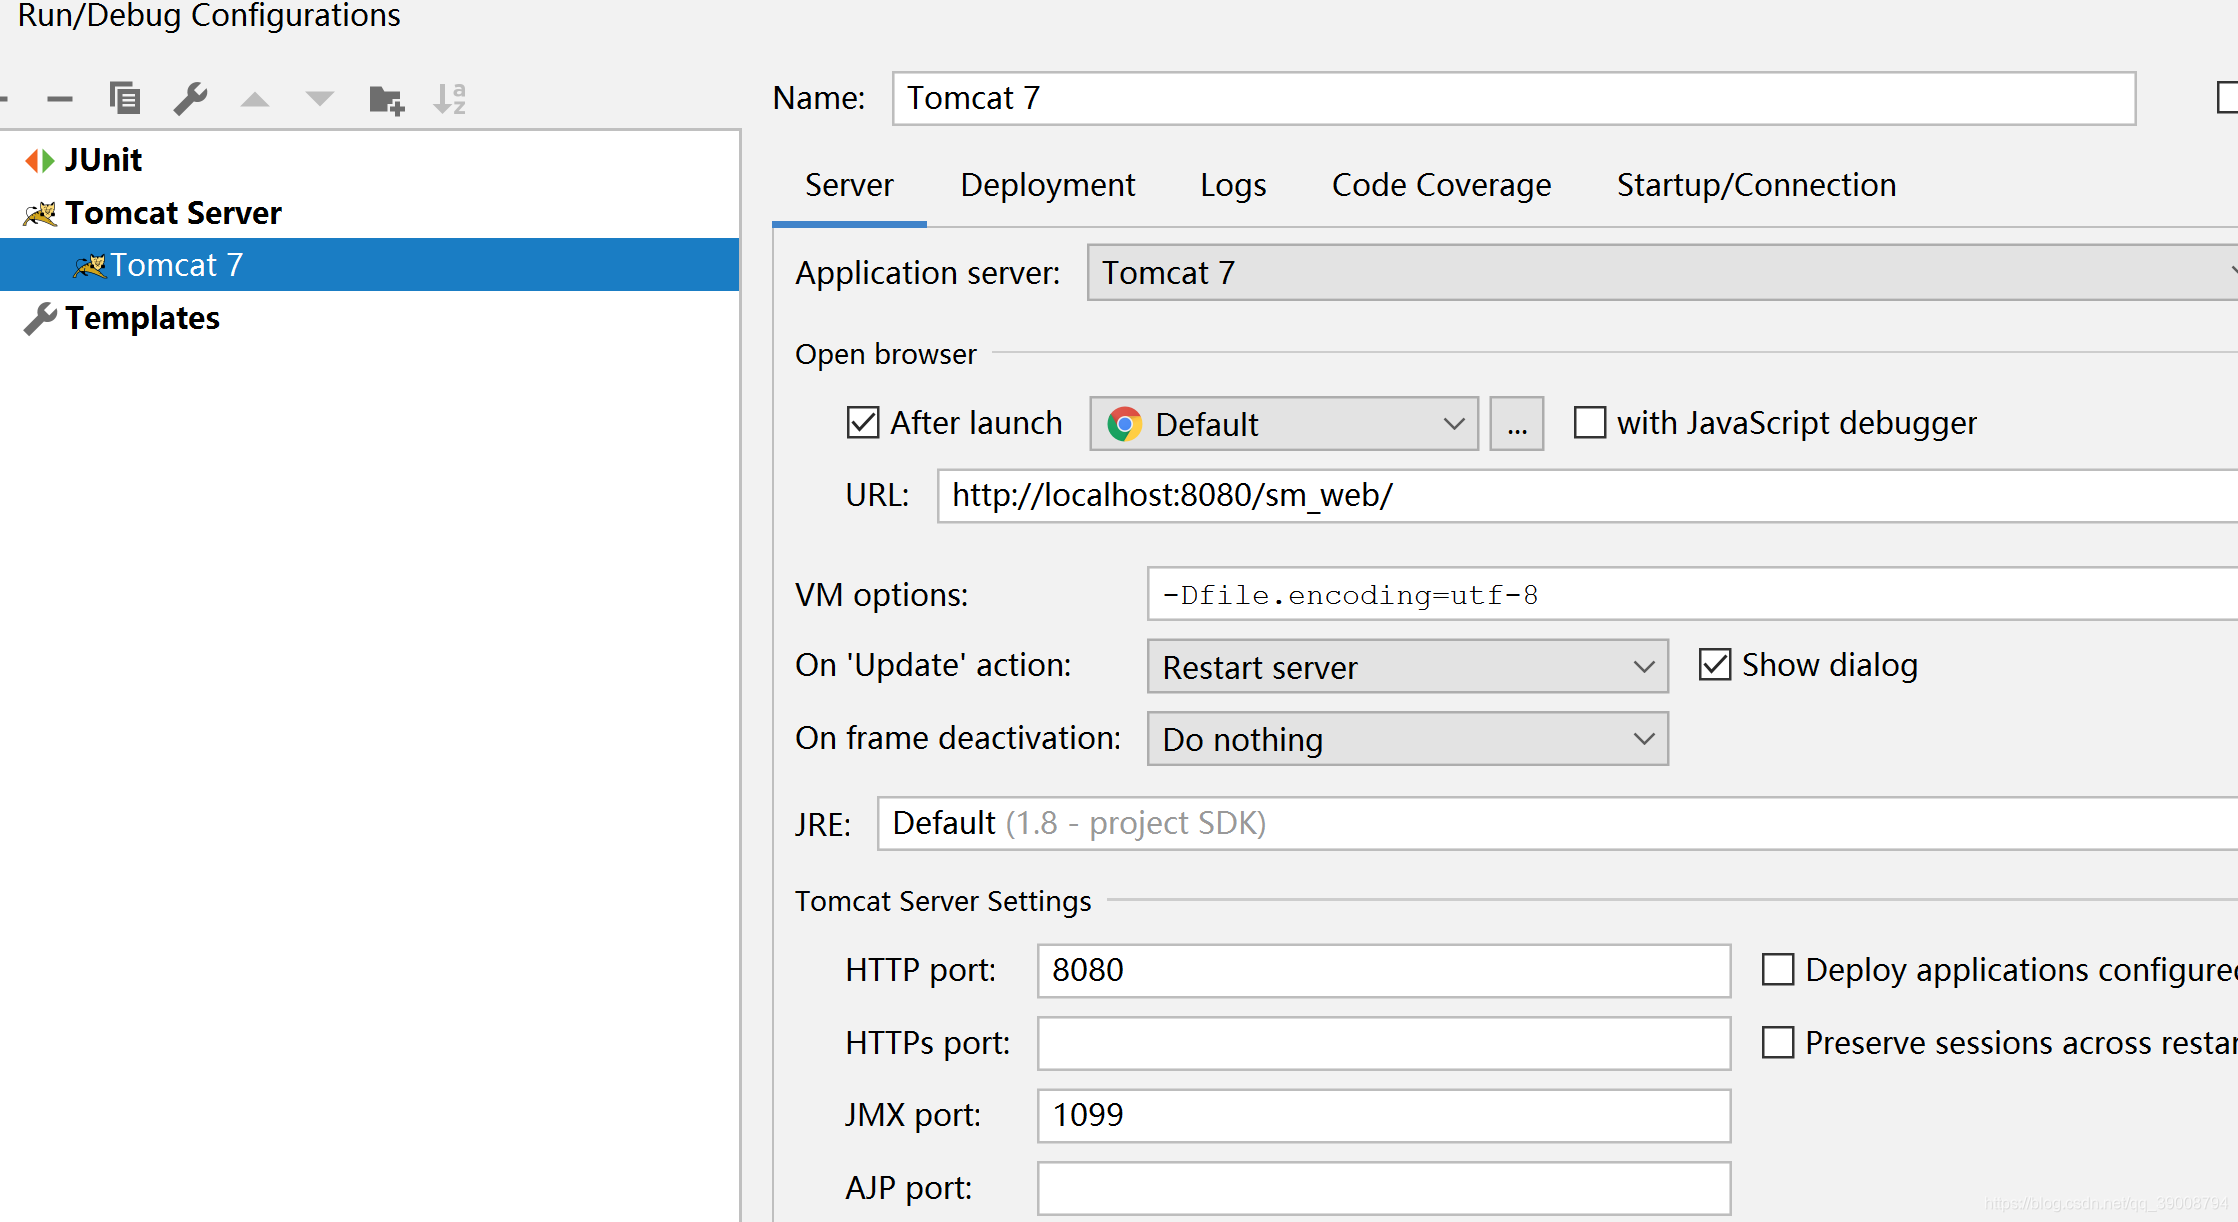Open the On frame deactivation dropdown
This screenshot has height=1222, width=2238.
click(x=1407, y=739)
